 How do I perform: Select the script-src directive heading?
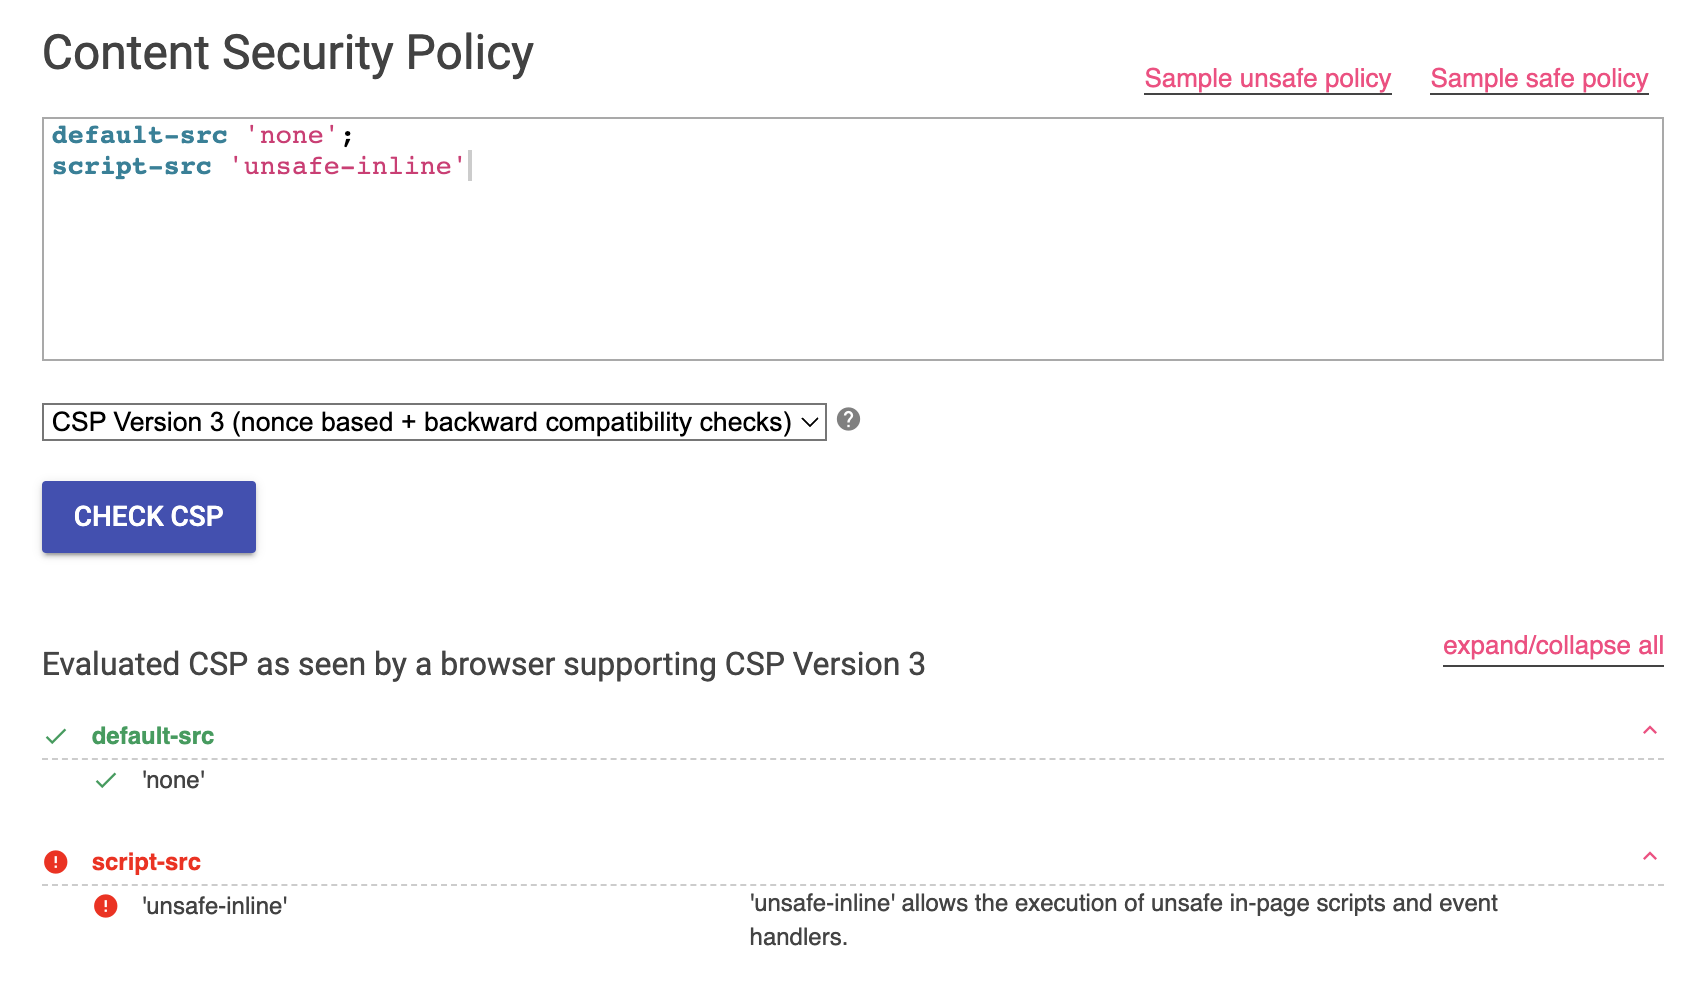click(x=146, y=862)
